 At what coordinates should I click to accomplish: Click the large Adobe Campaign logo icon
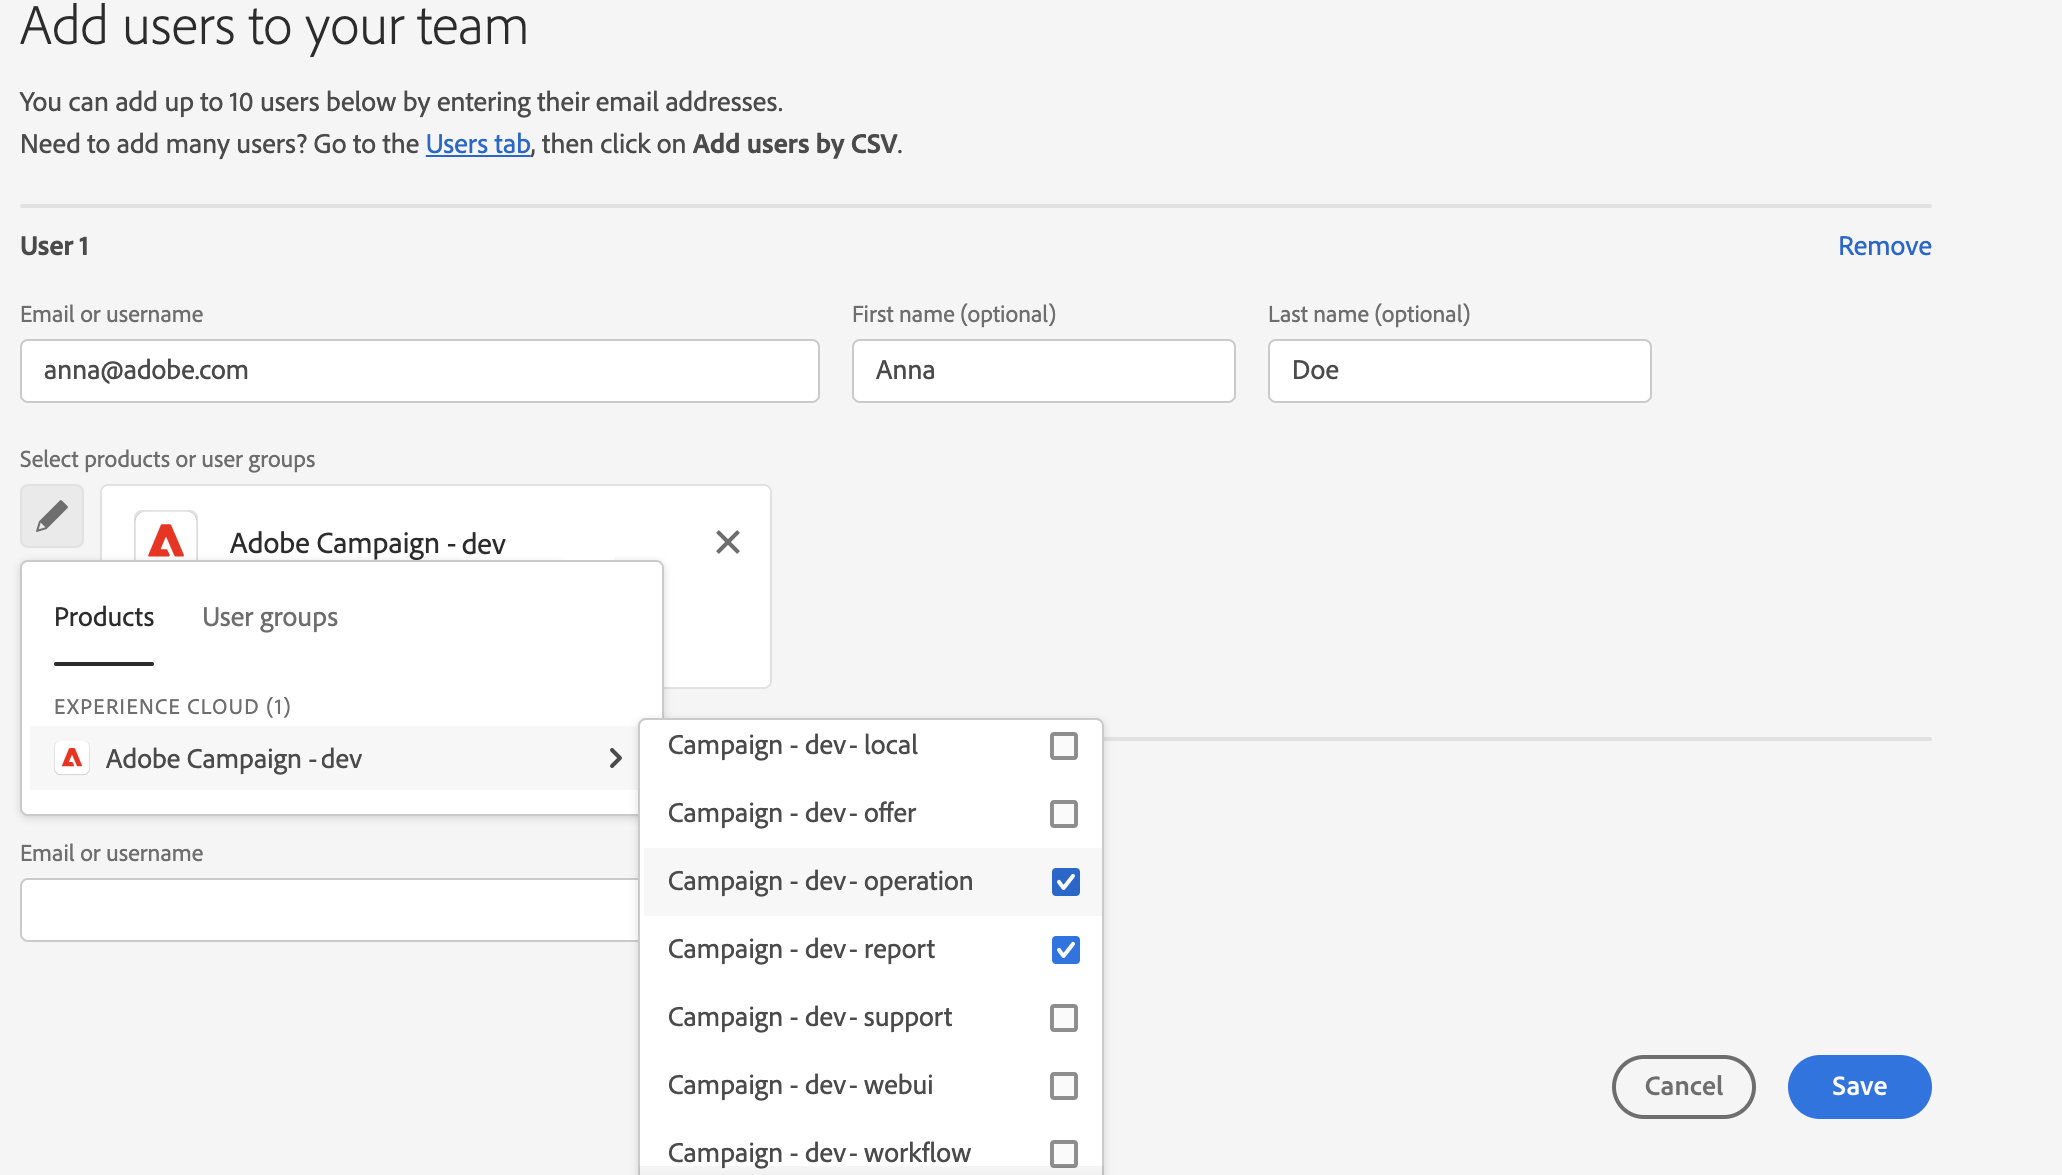tap(166, 538)
